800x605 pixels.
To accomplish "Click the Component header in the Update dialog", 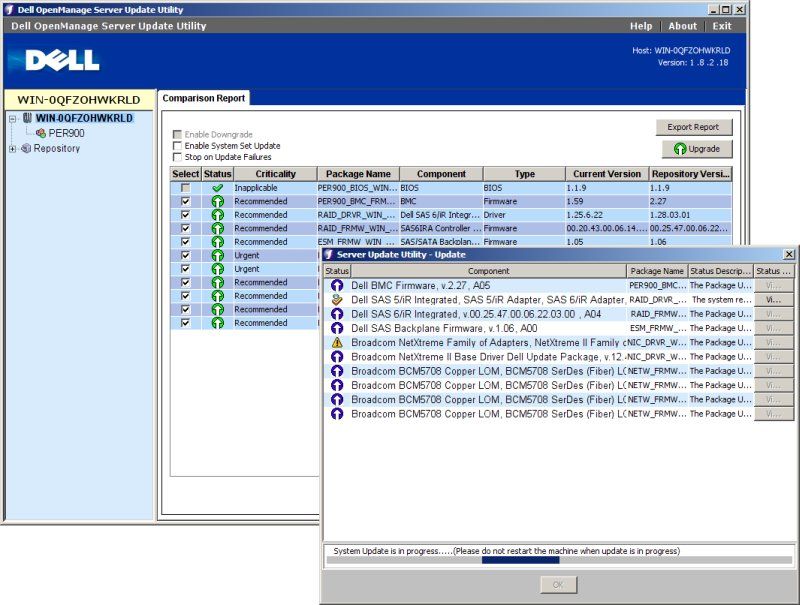I will [489, 271].
